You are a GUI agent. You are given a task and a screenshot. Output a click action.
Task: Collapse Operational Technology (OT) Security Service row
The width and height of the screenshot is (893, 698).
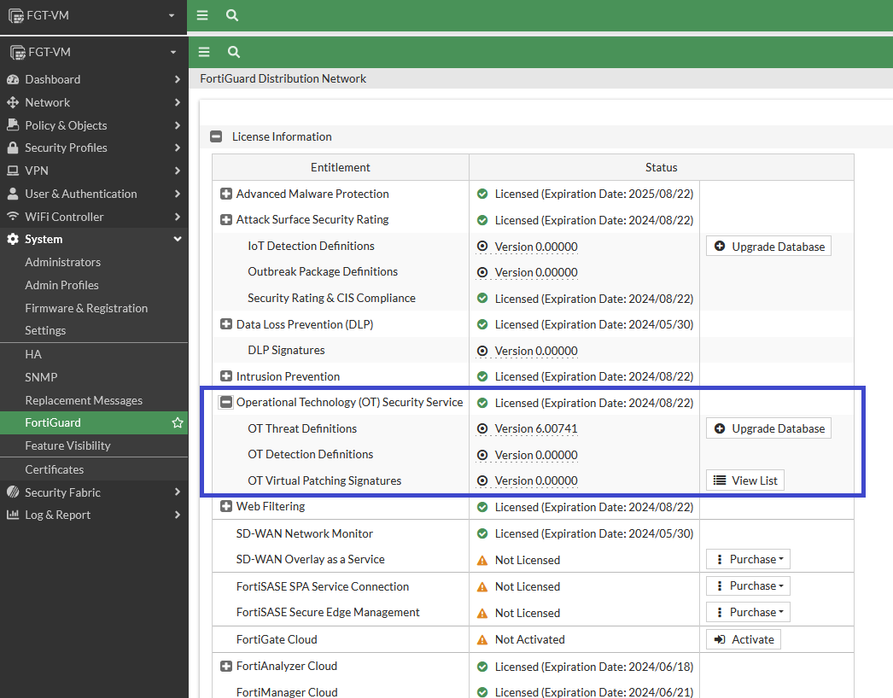(x=226, y=402)
